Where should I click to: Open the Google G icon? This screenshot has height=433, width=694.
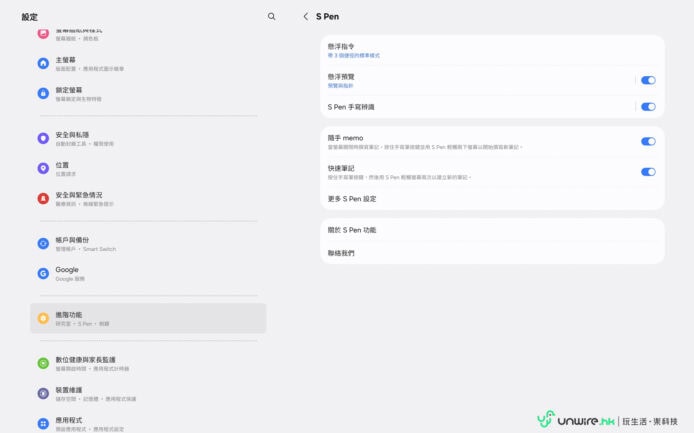point(43,274)
